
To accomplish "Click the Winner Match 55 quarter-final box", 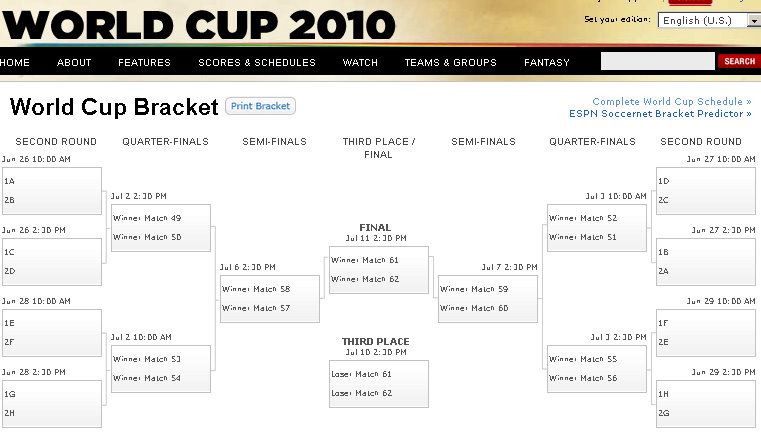I will 597,369.
